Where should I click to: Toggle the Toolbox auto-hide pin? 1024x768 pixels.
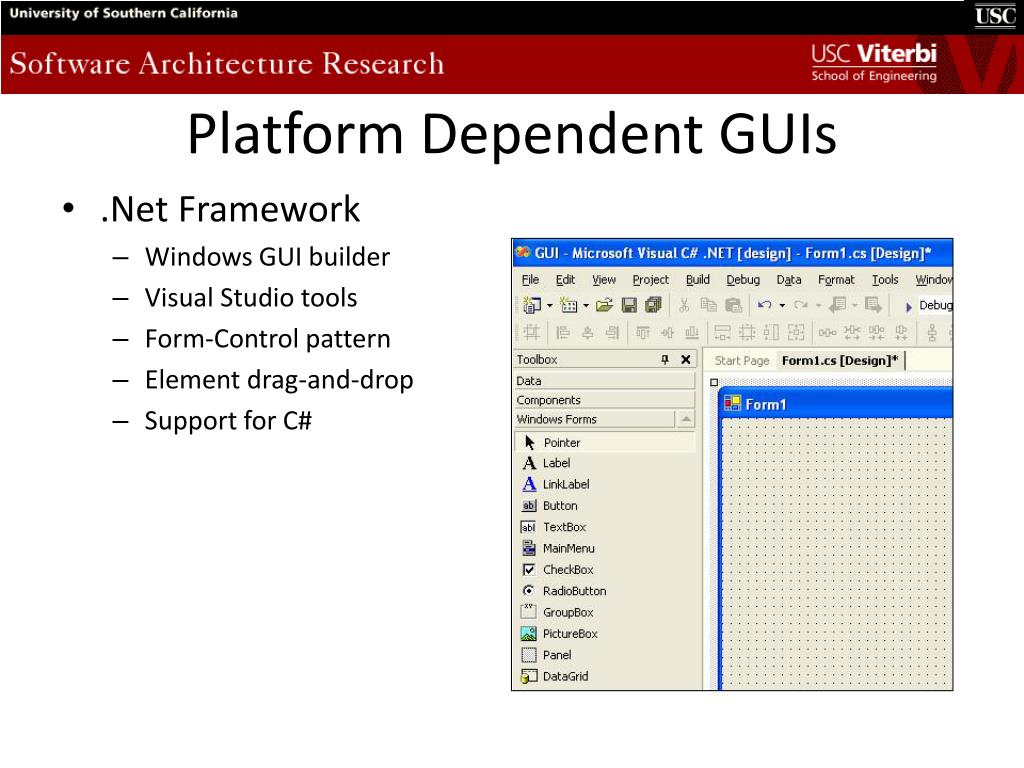click(x=665, y=359)
